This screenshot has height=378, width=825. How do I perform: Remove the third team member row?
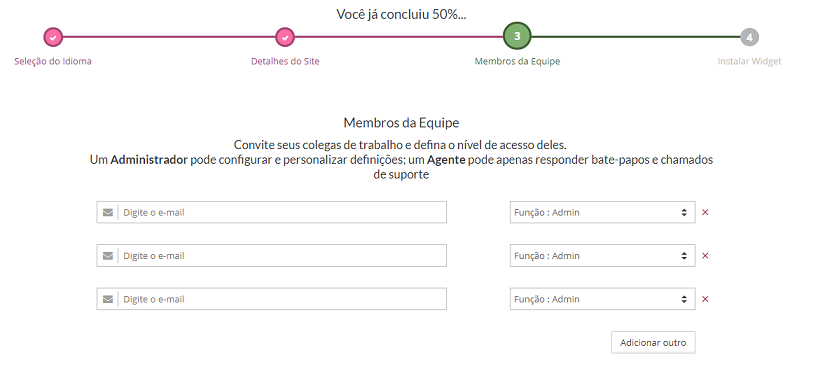tap(706, 299)
